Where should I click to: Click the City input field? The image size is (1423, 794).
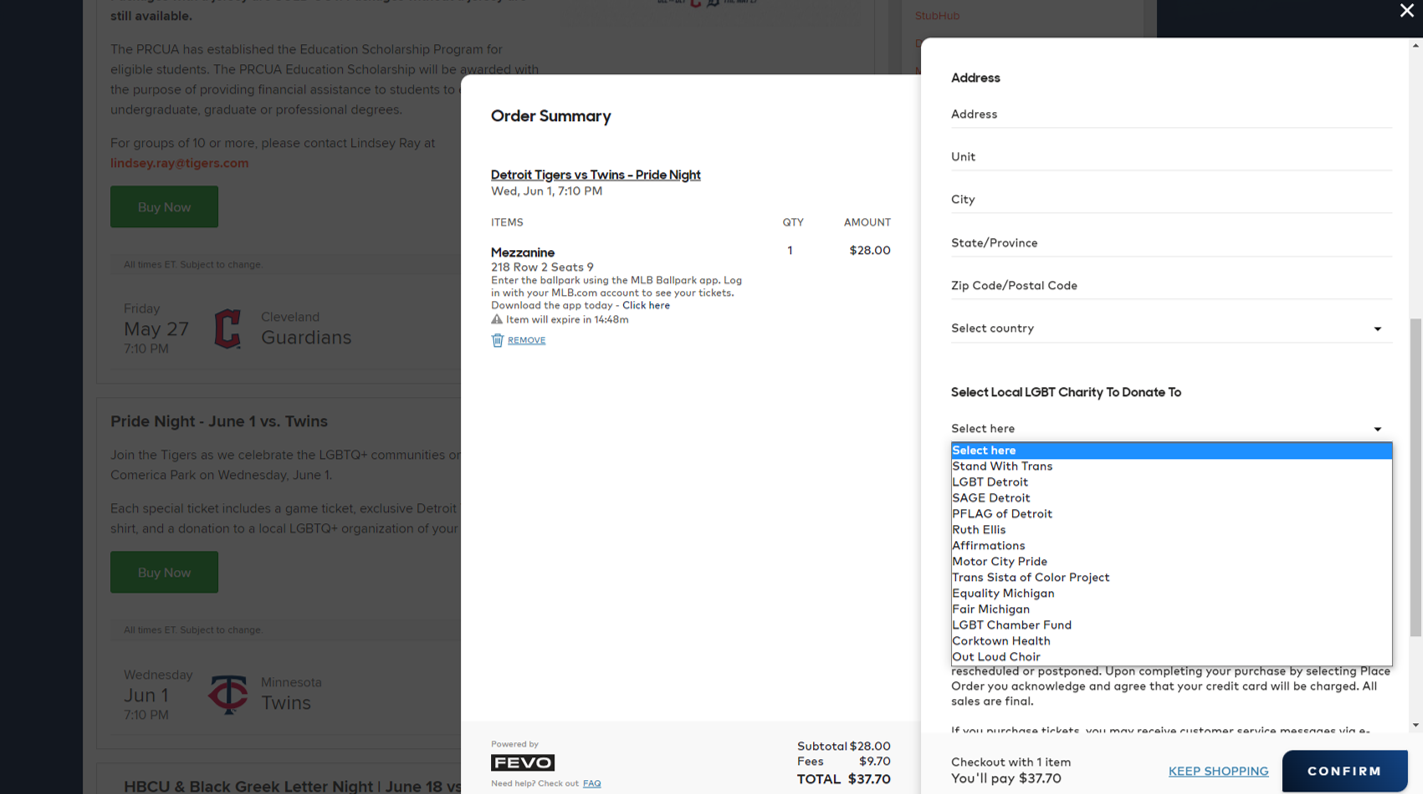(x=1170, y=199)
